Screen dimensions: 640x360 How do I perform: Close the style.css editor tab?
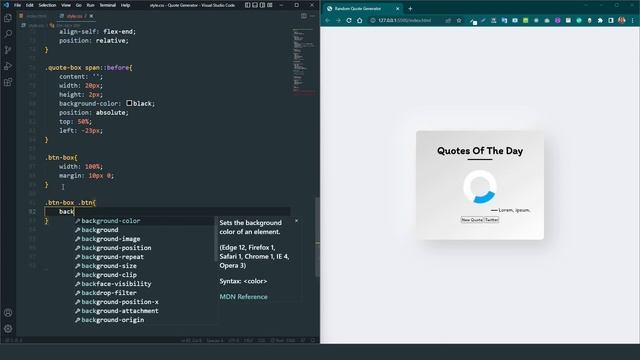tap(91, 16)
